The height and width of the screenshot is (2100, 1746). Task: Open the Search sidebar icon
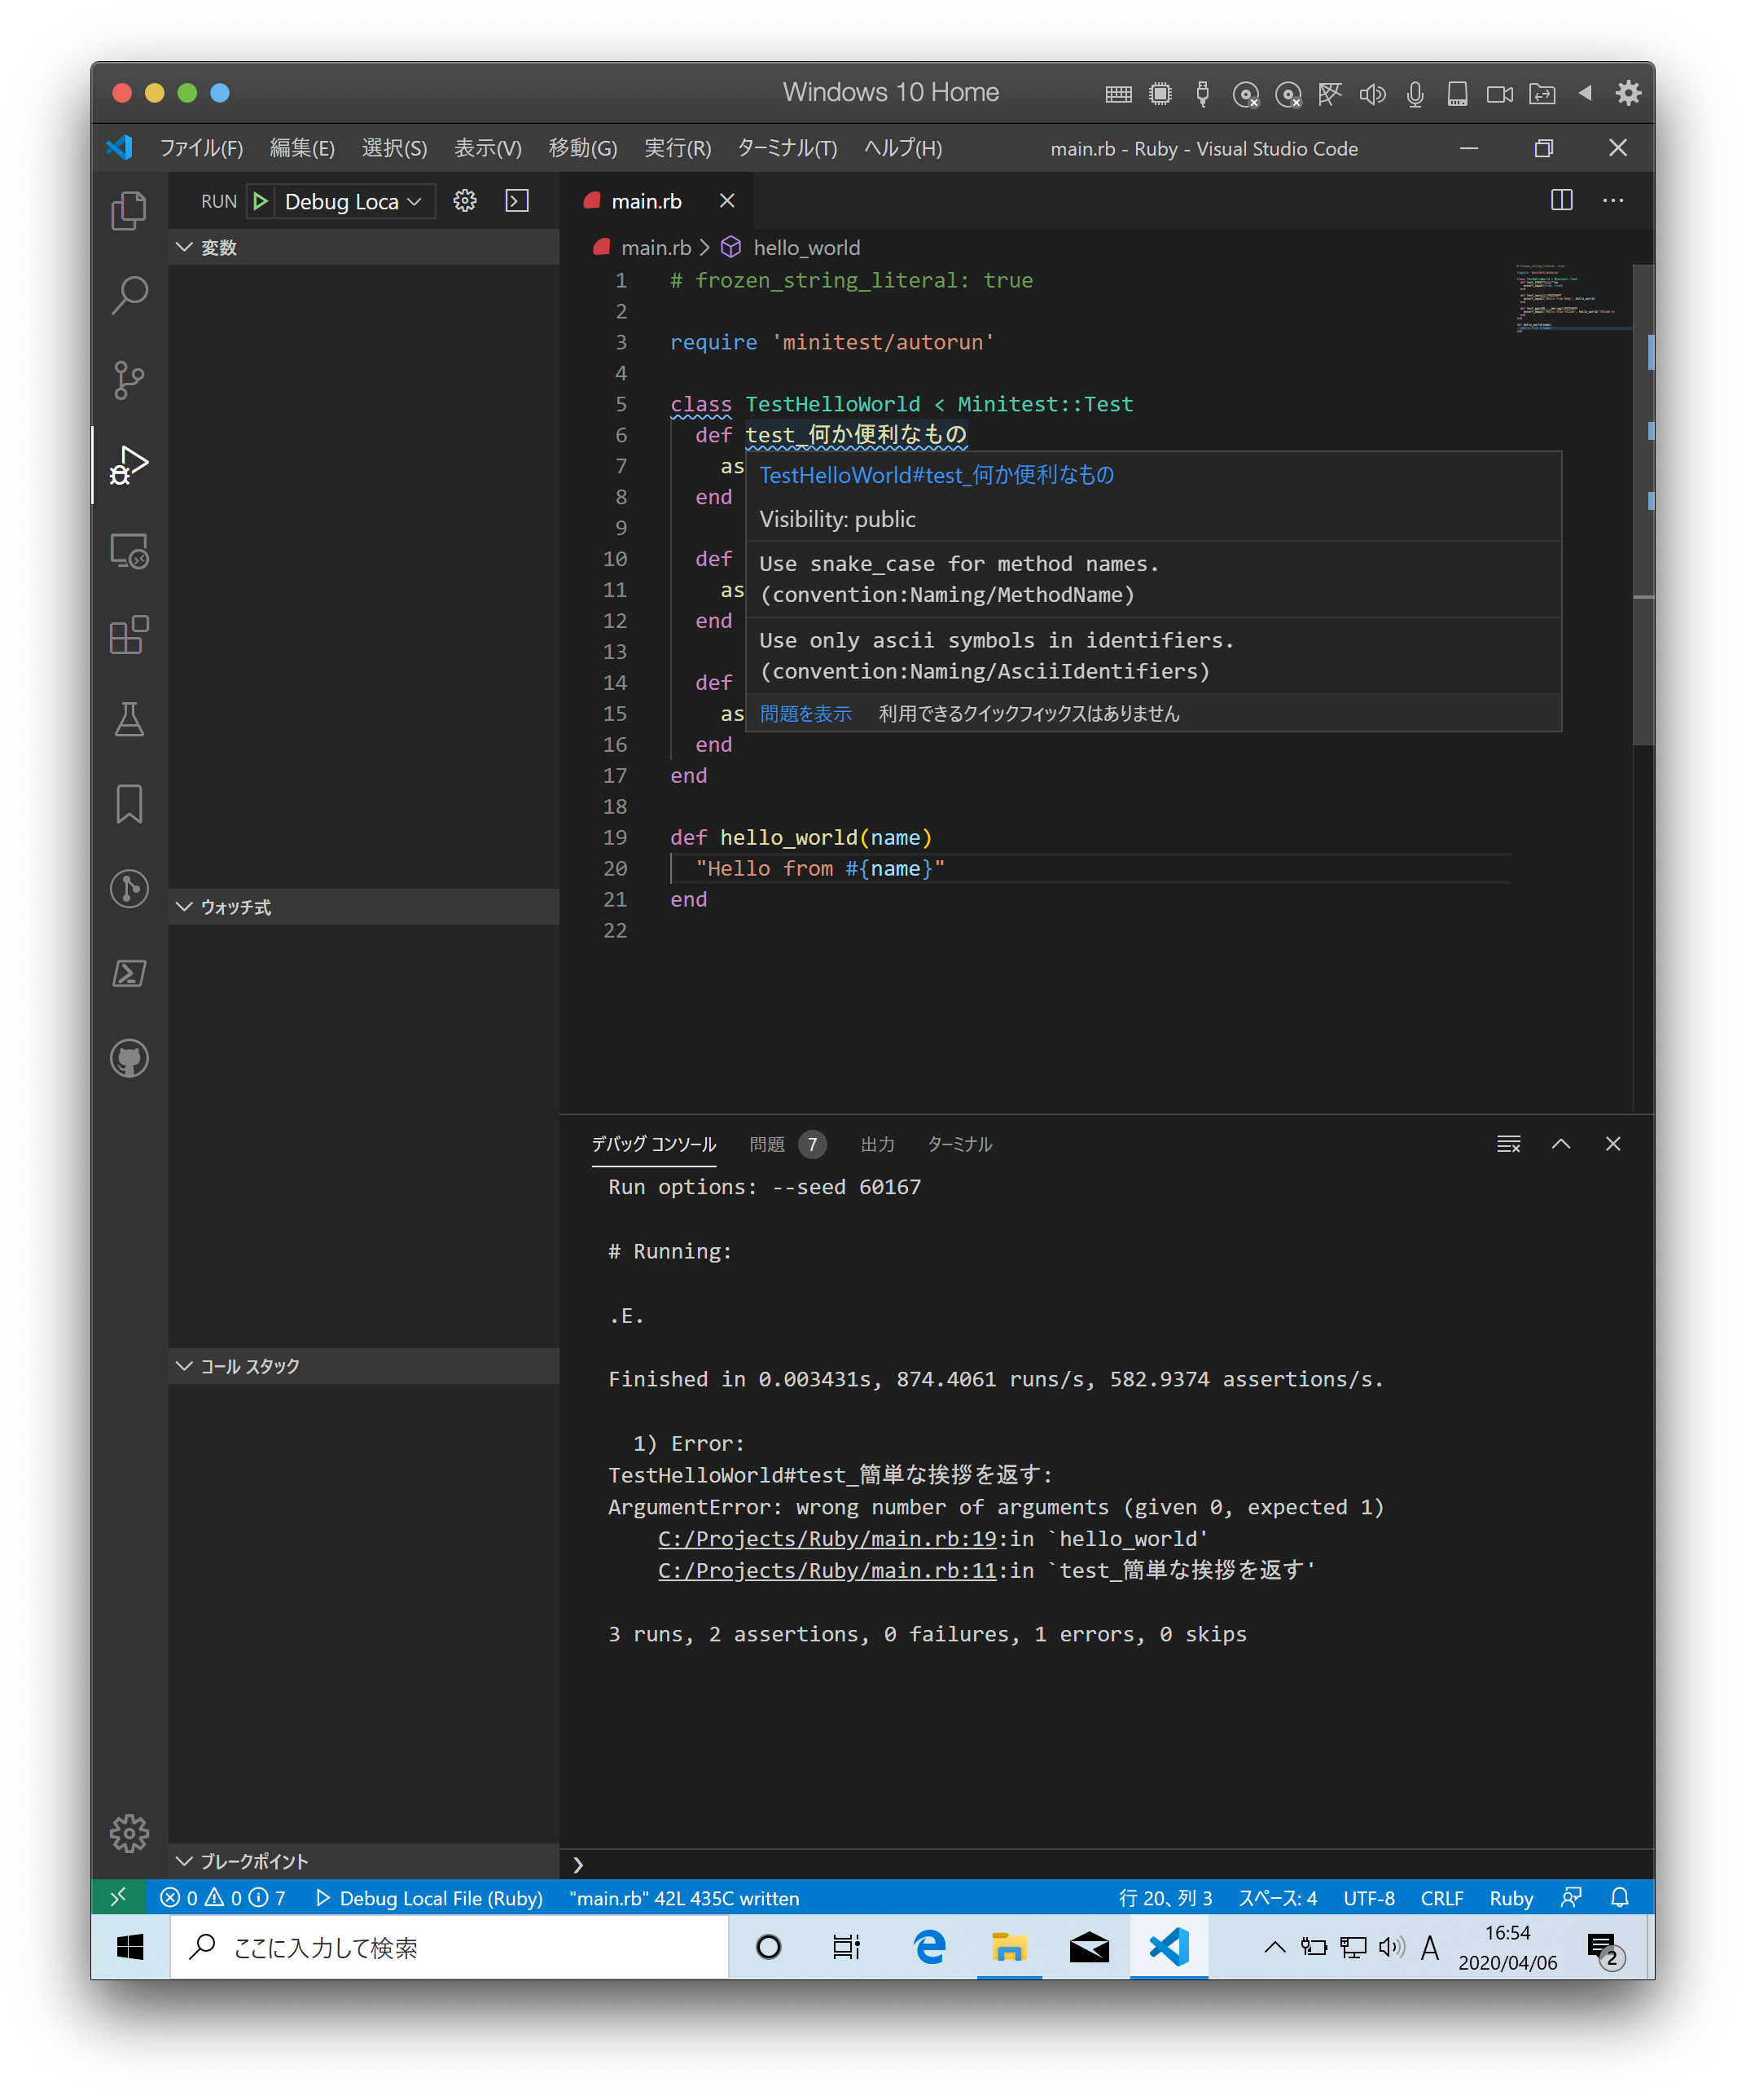(x=129, y=296)
